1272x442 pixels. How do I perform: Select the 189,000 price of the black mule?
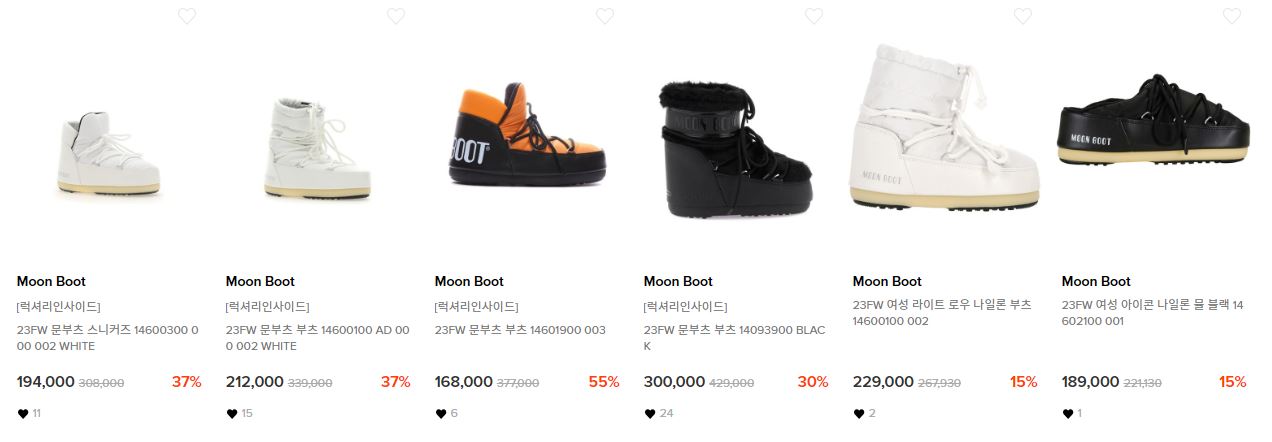coord(1090,382)
